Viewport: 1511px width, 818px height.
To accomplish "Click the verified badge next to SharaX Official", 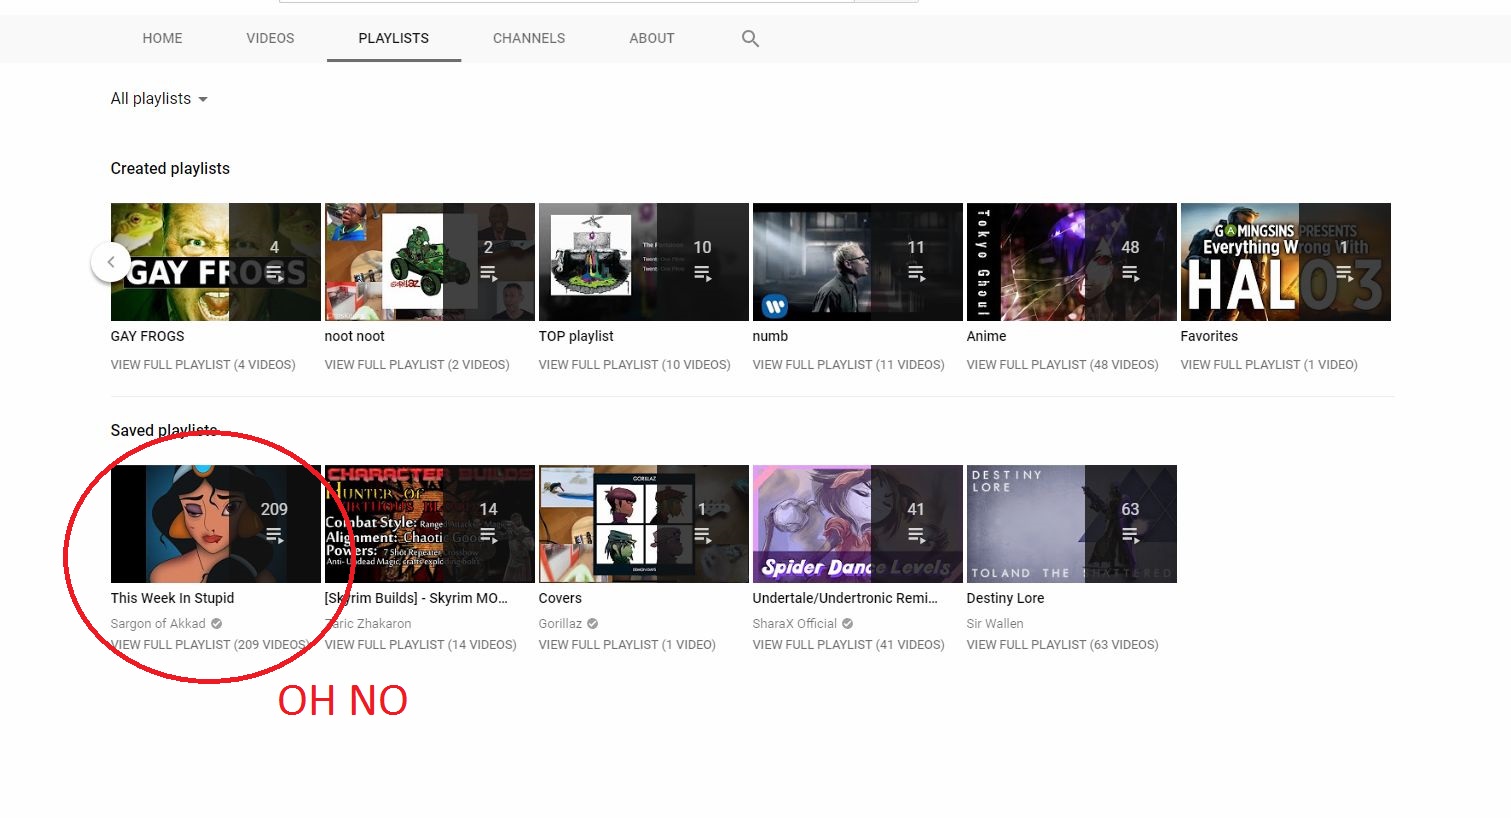I will coord(848,624).
